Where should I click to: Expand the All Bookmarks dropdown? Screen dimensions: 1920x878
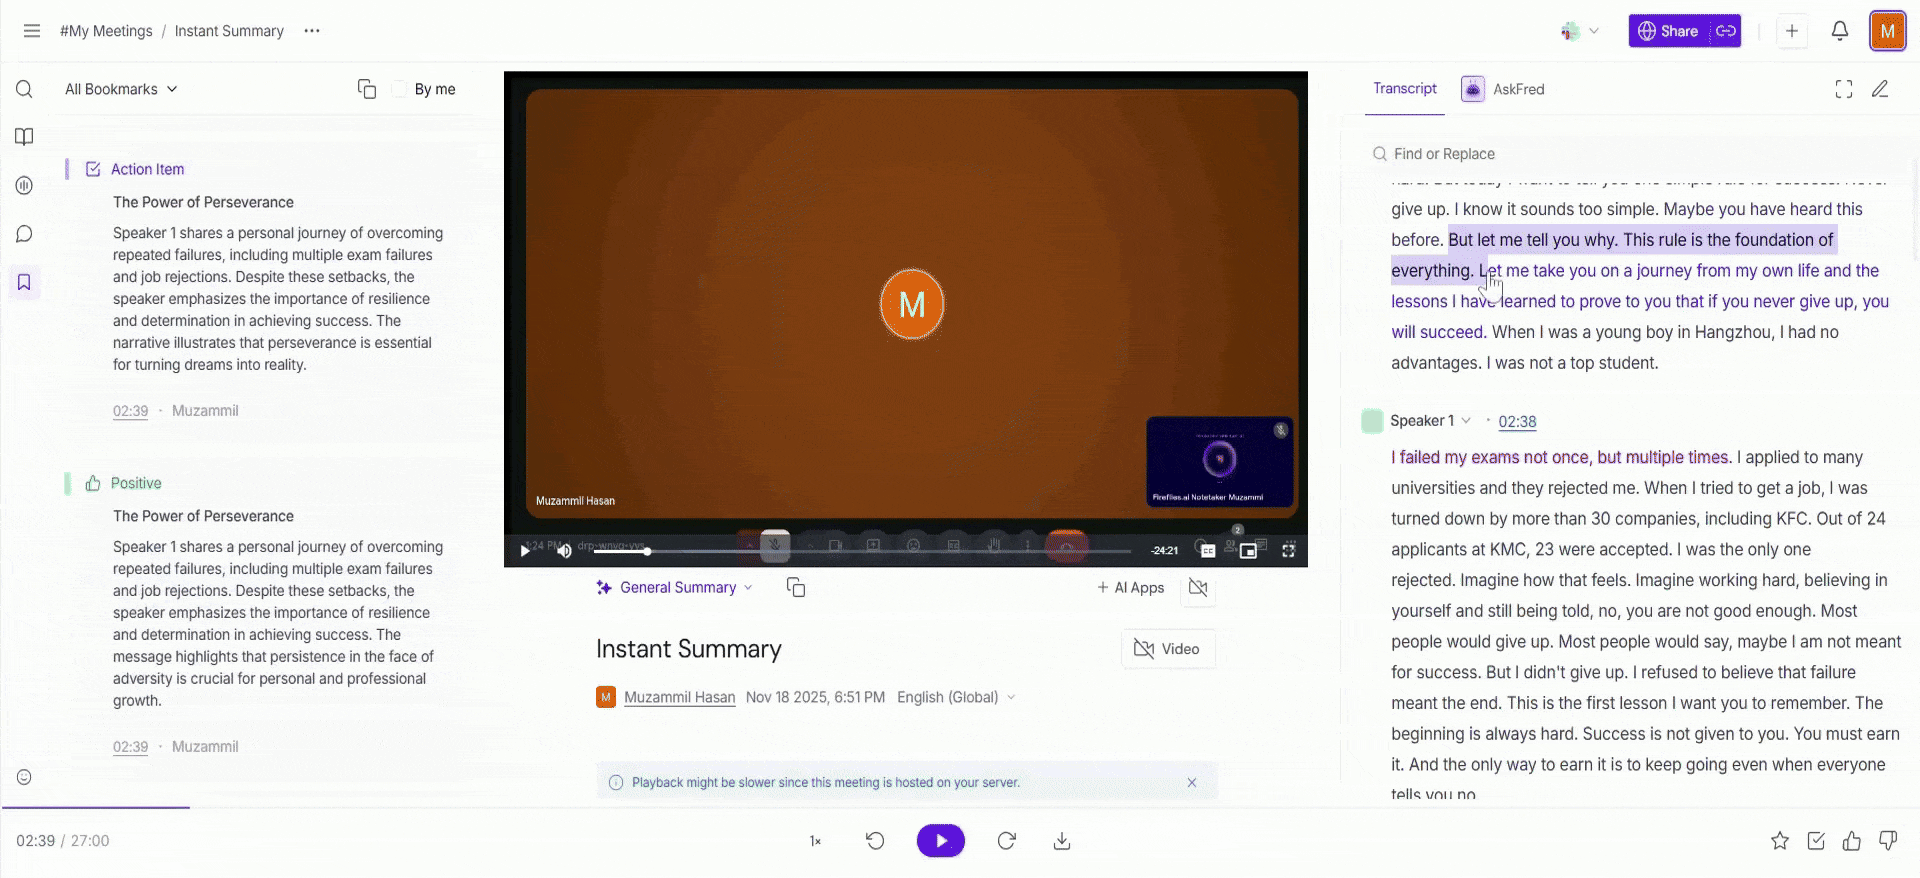[x=121, y=89]
